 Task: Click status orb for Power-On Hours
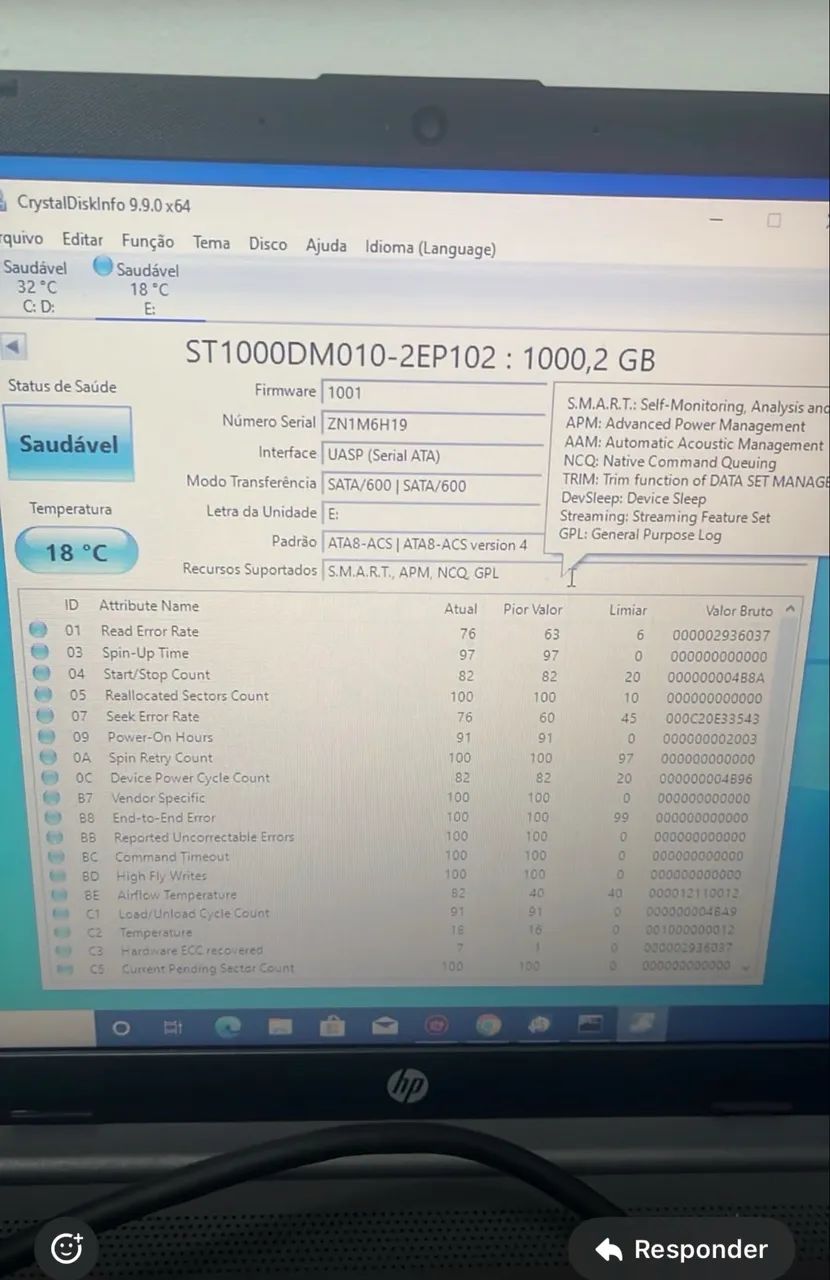coord(47,736)
